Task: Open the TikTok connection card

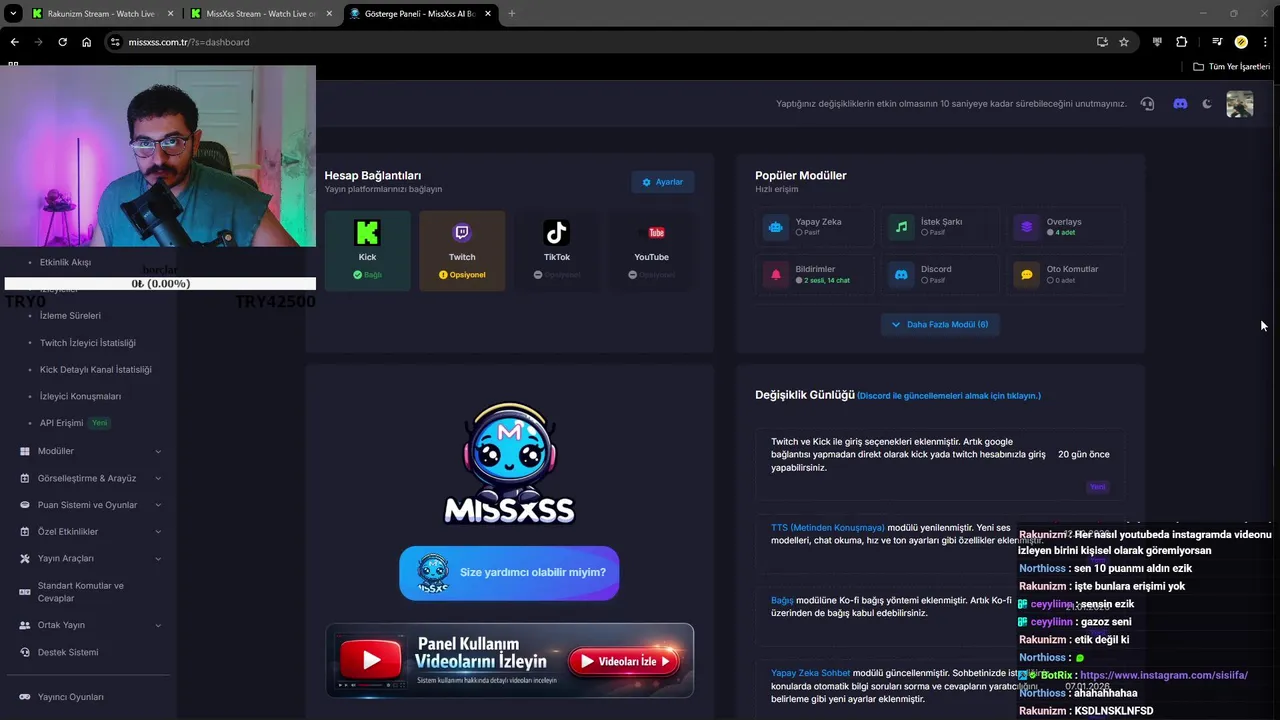Action: [x=556, y=250]
